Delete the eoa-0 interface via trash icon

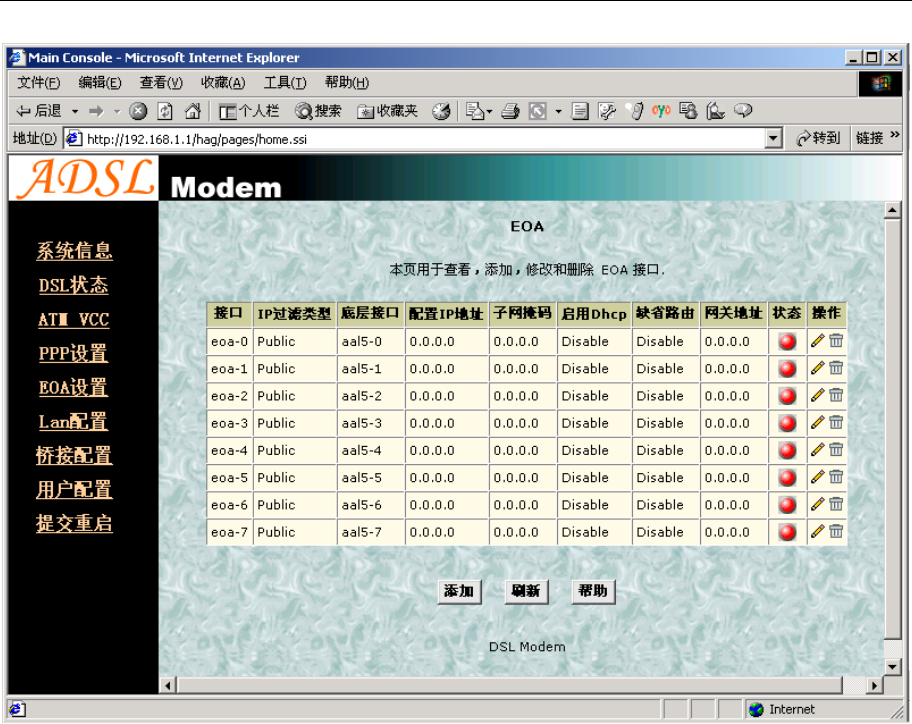click(836, 341)
